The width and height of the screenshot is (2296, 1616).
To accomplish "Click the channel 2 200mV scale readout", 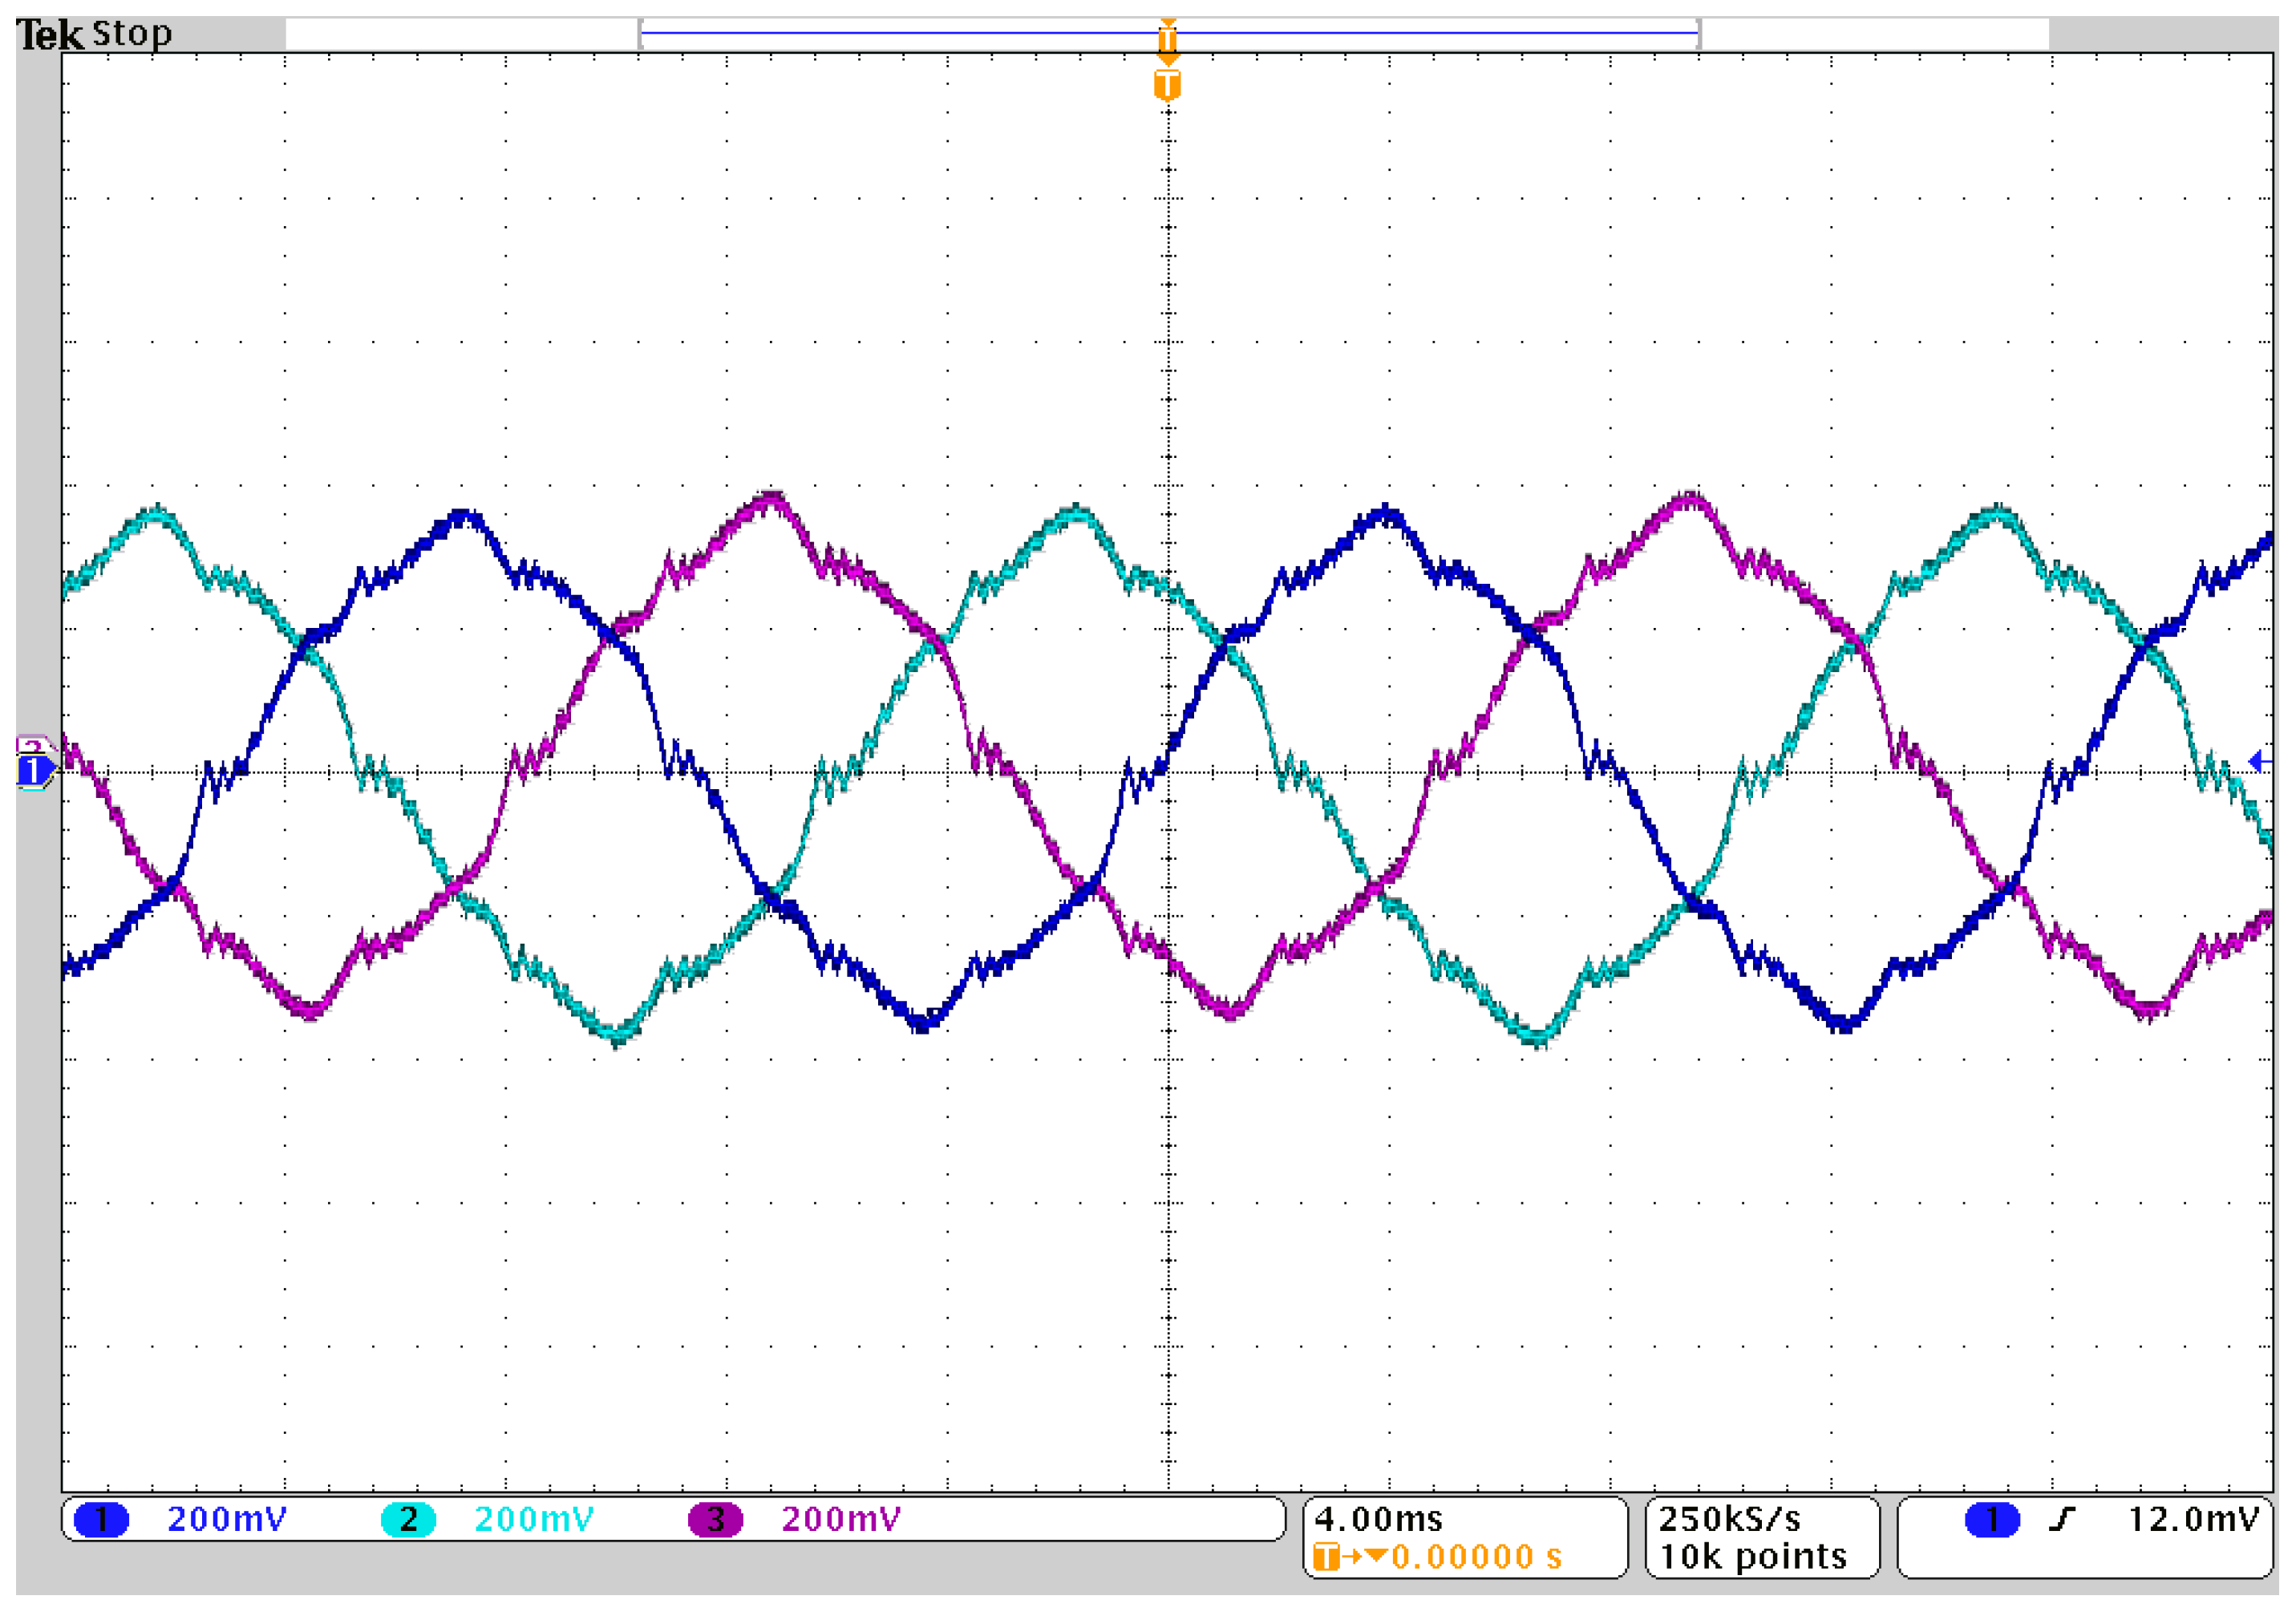I will 534,1520.
